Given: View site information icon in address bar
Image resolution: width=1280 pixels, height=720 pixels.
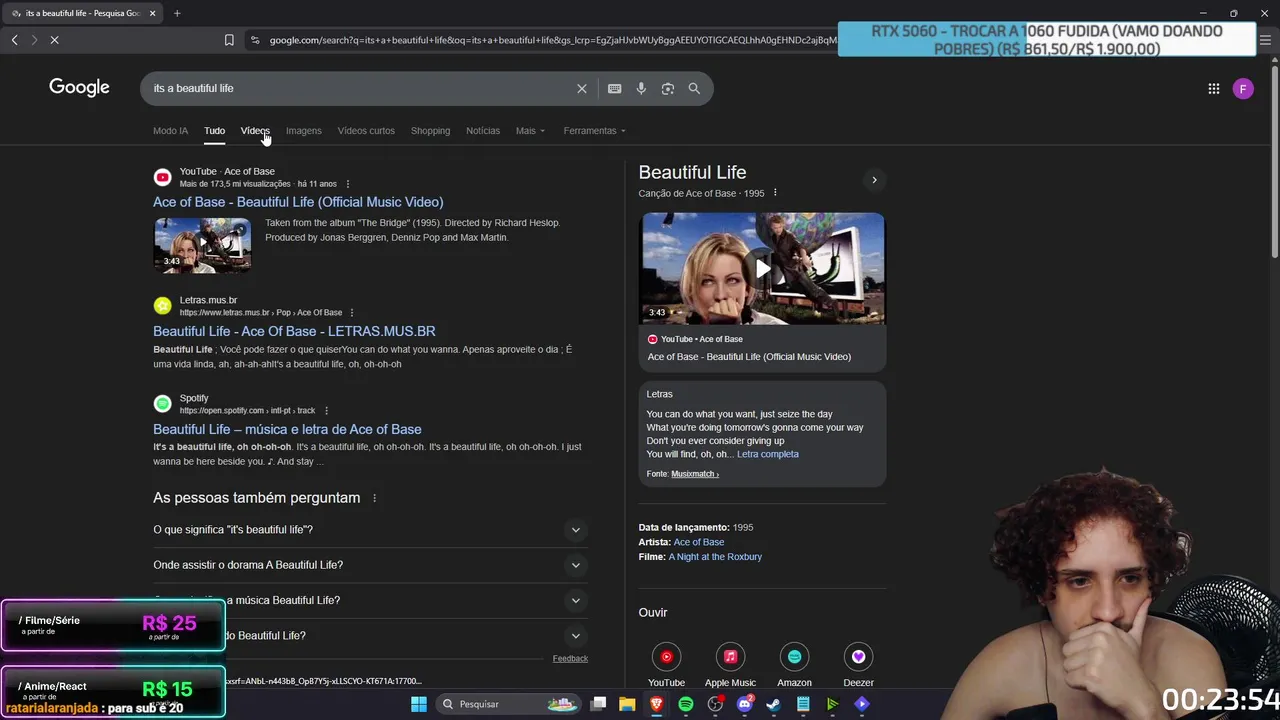Looking at the screenshot, I should [255, 40].
